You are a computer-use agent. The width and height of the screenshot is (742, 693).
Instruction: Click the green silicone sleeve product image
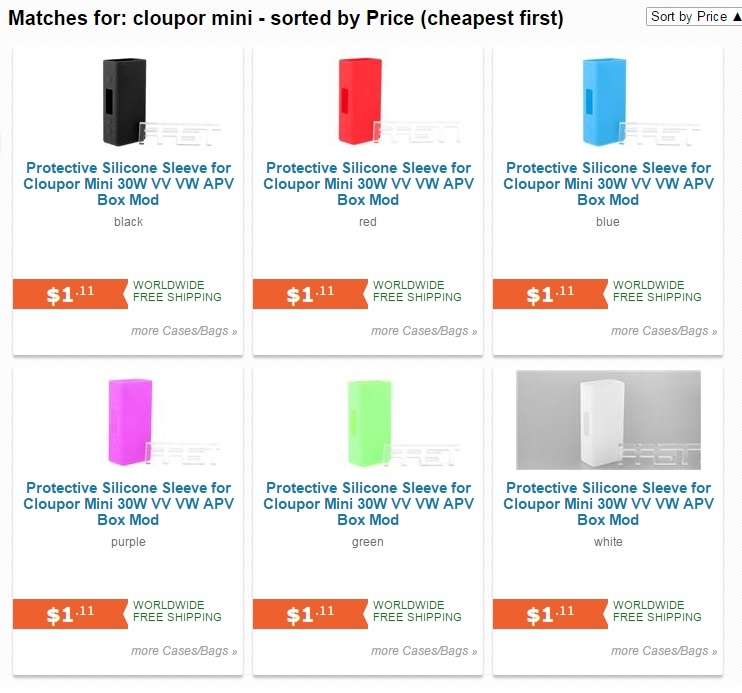[x=368, y=420]
